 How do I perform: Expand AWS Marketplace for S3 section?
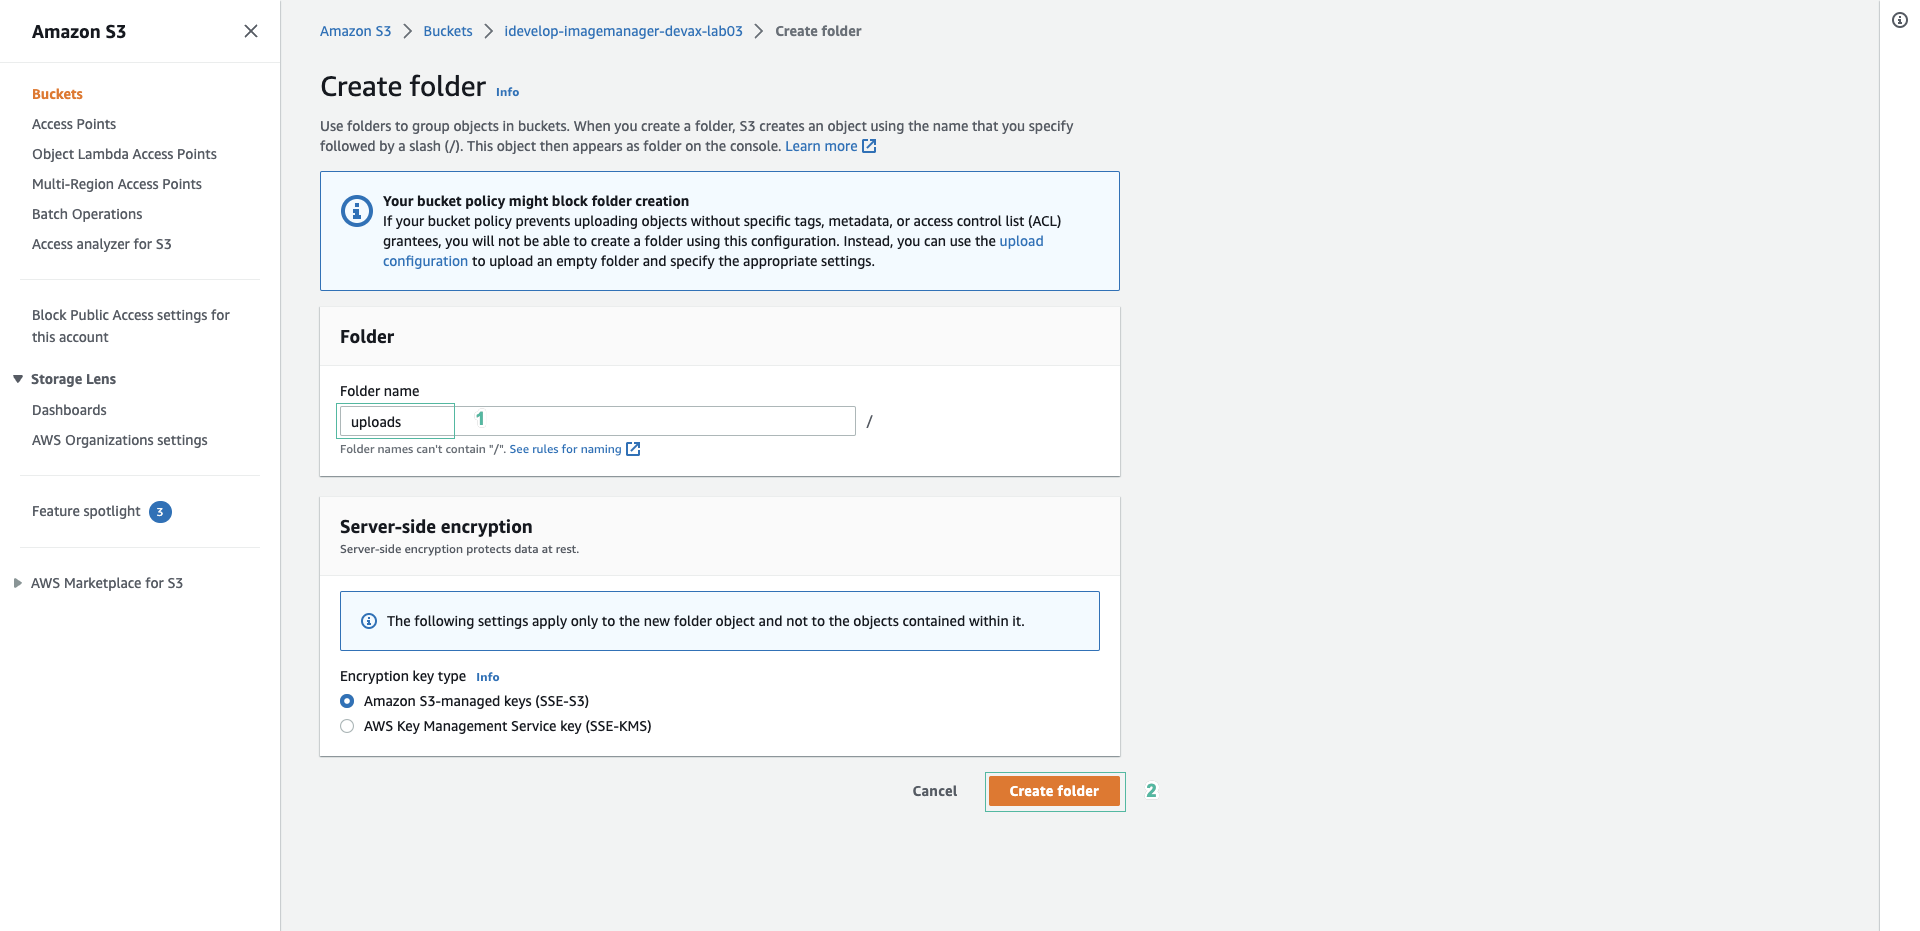(18, 583)
